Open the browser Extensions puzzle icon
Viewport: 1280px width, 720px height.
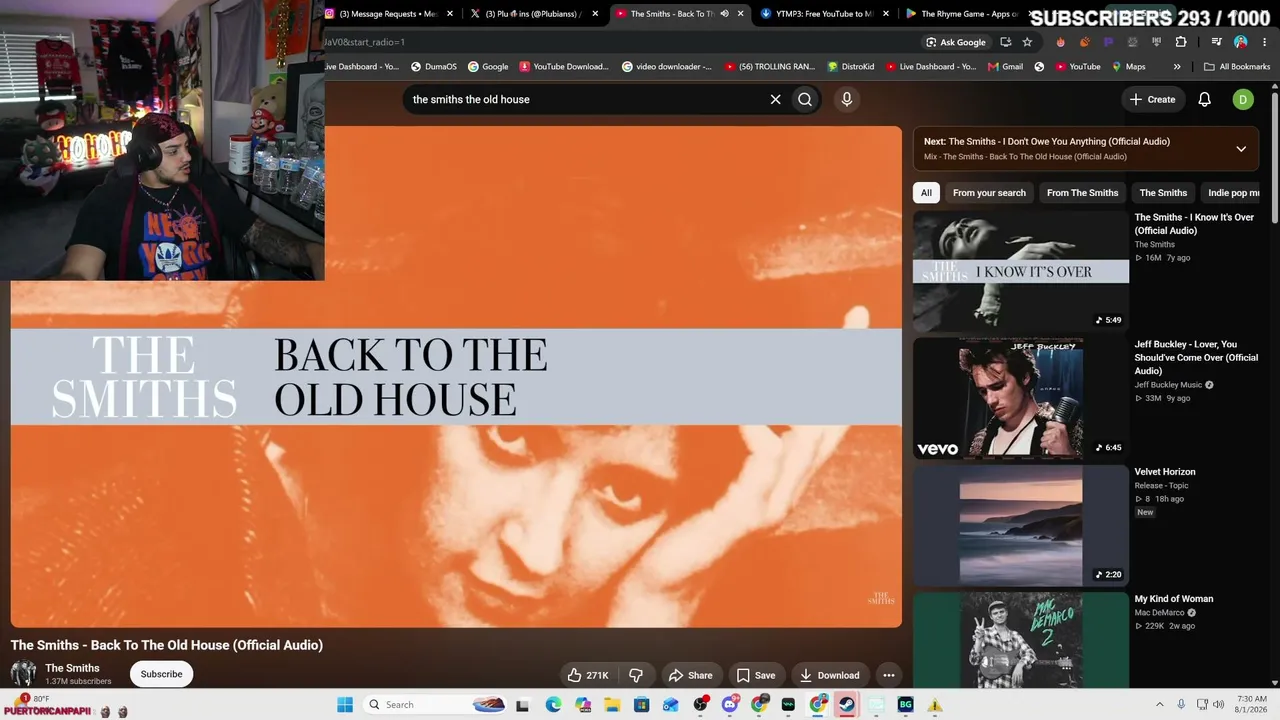click(1181, 42)
